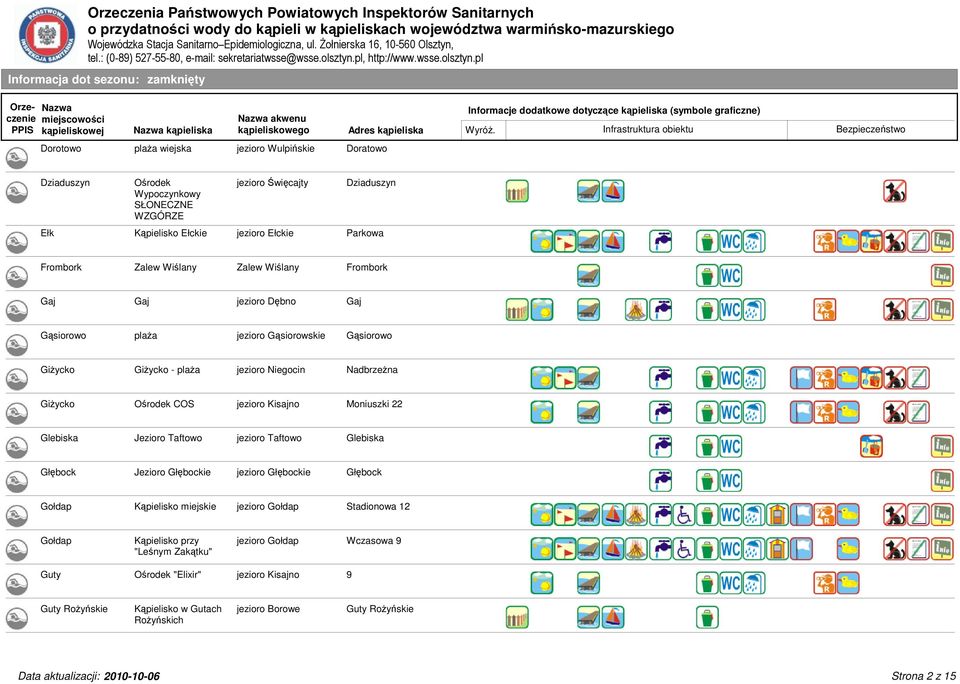Click the PPIS status icon for Dorotowo
Viewport: 960px width, 684px height.
click(x=17, y=157)
